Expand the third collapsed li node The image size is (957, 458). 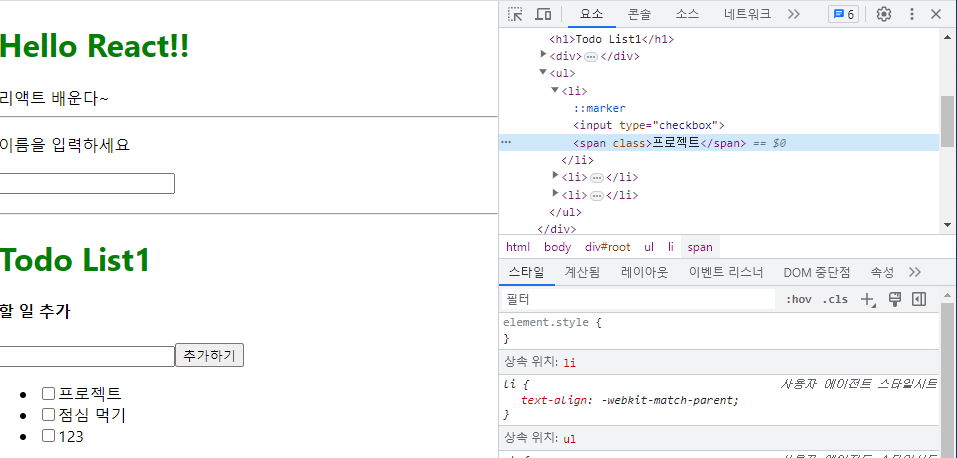555,193
